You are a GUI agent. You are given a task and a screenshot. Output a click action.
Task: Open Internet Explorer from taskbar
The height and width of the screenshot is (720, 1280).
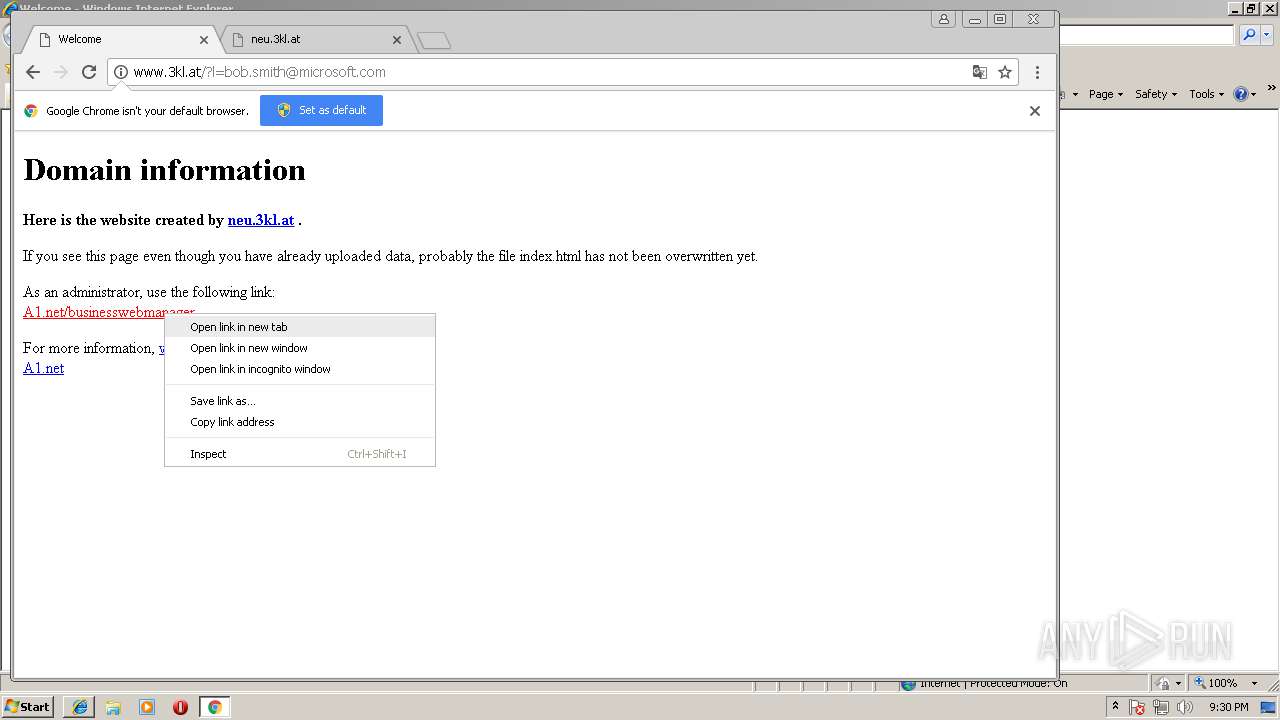pos(80,707)
